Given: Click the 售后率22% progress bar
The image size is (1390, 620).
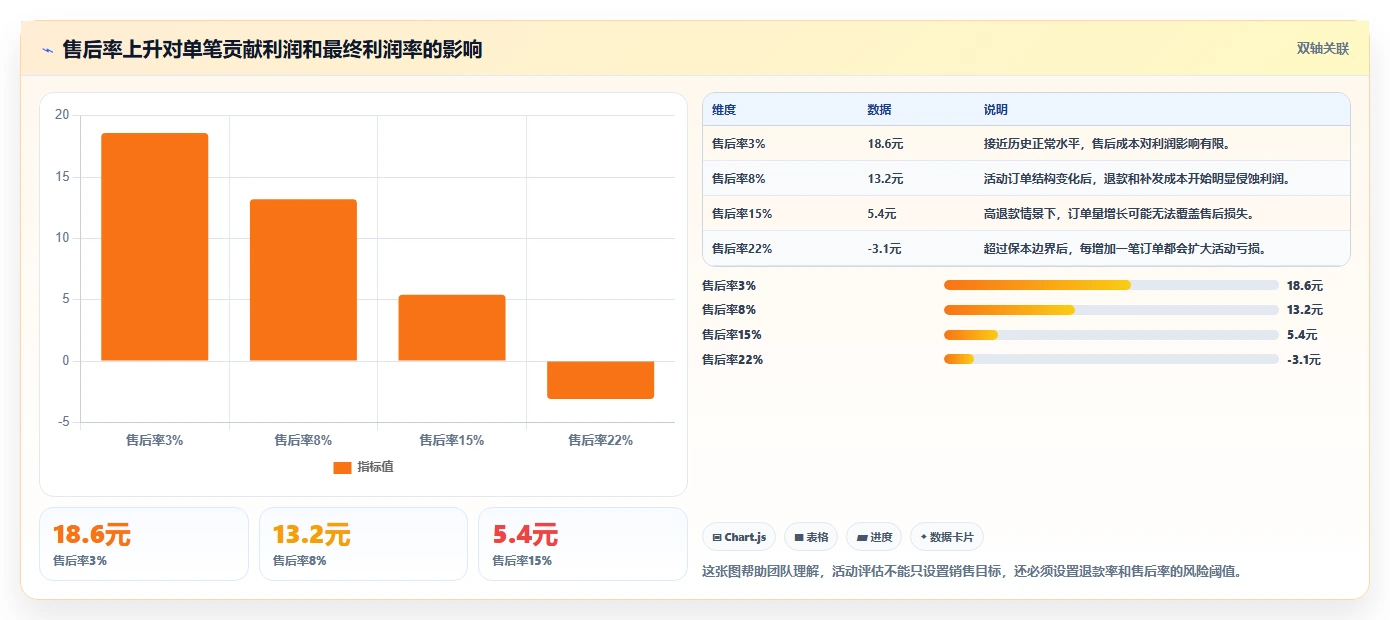Looking at the screenshot, I should tap(1111, 360).
